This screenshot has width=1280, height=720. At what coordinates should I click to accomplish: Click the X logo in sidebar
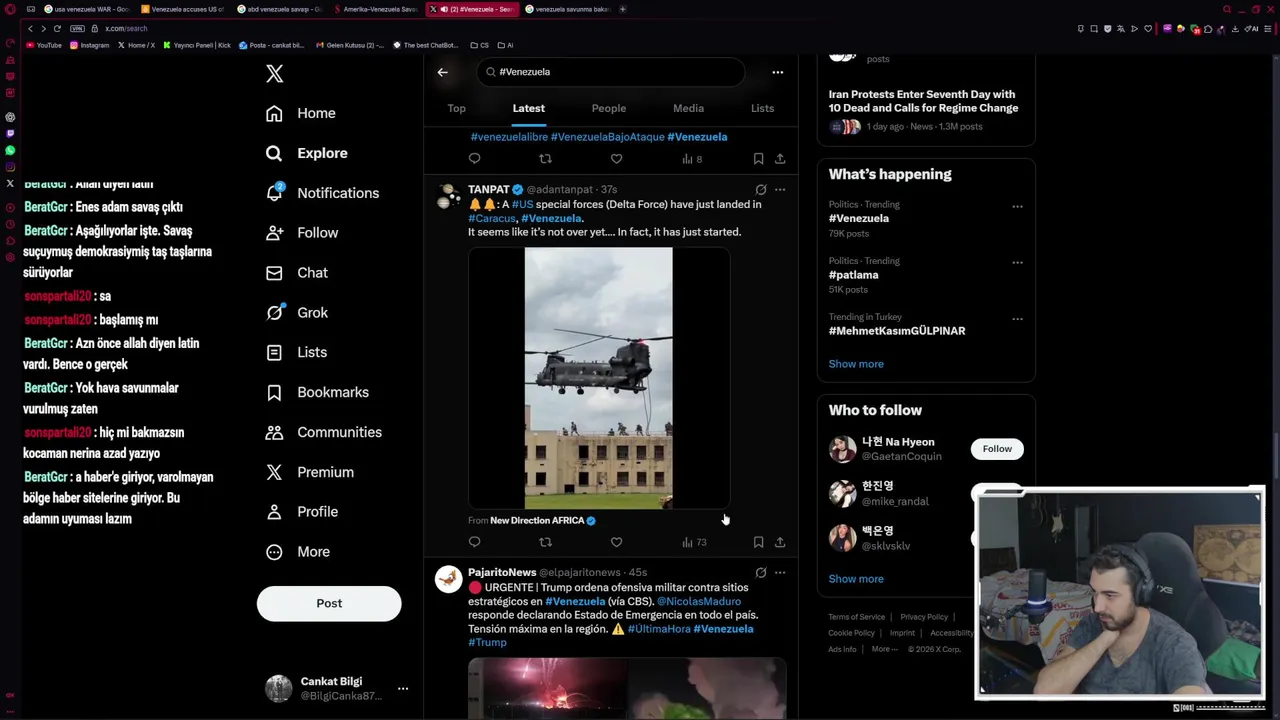[x=274, y=73]
